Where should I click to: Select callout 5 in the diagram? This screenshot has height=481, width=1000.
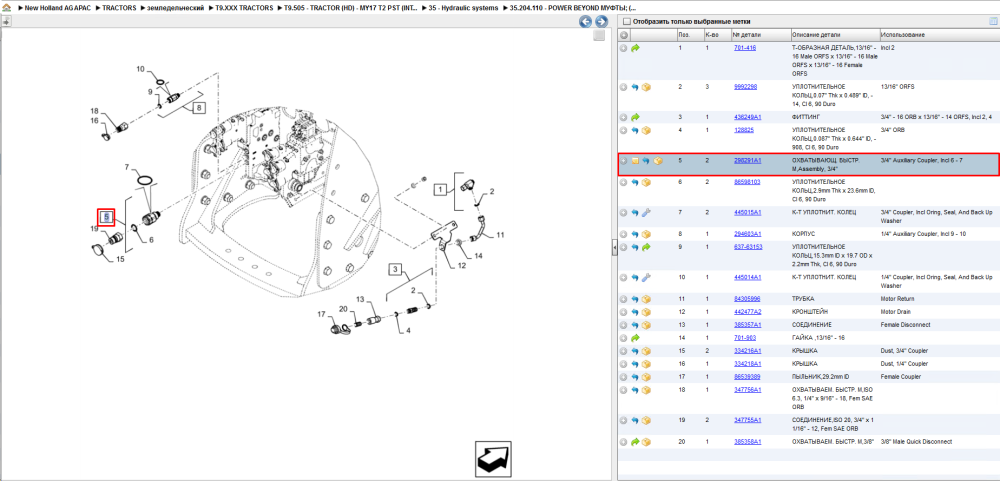[x=106, y=218]
